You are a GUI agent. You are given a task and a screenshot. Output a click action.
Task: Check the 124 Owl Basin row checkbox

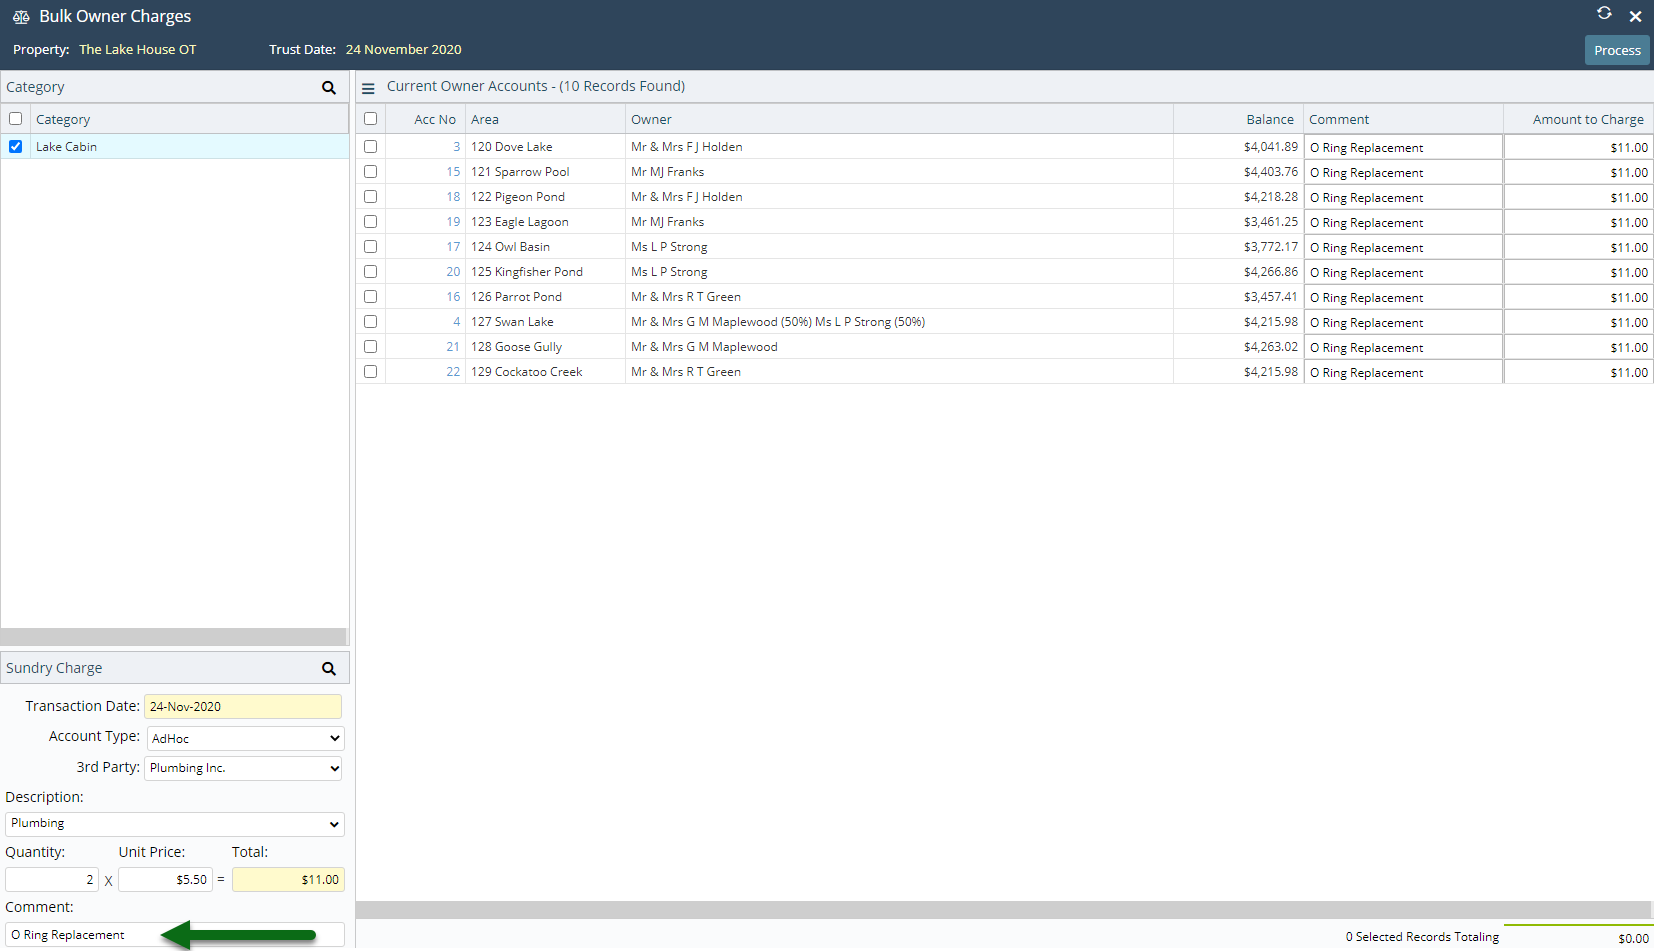[x=370, y=246]
